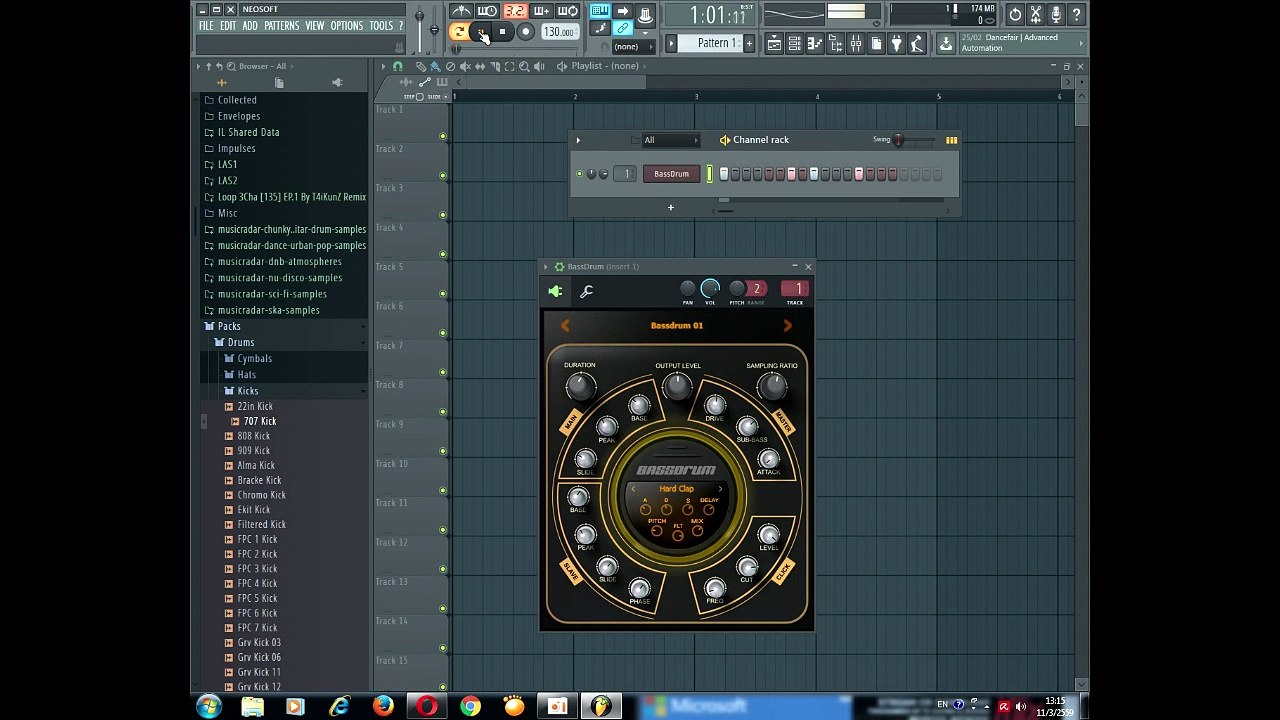This screenshot has width=1280, height=720.
Task: Collapse the Kicks folder in browser
Action: (x=247, y=391)
